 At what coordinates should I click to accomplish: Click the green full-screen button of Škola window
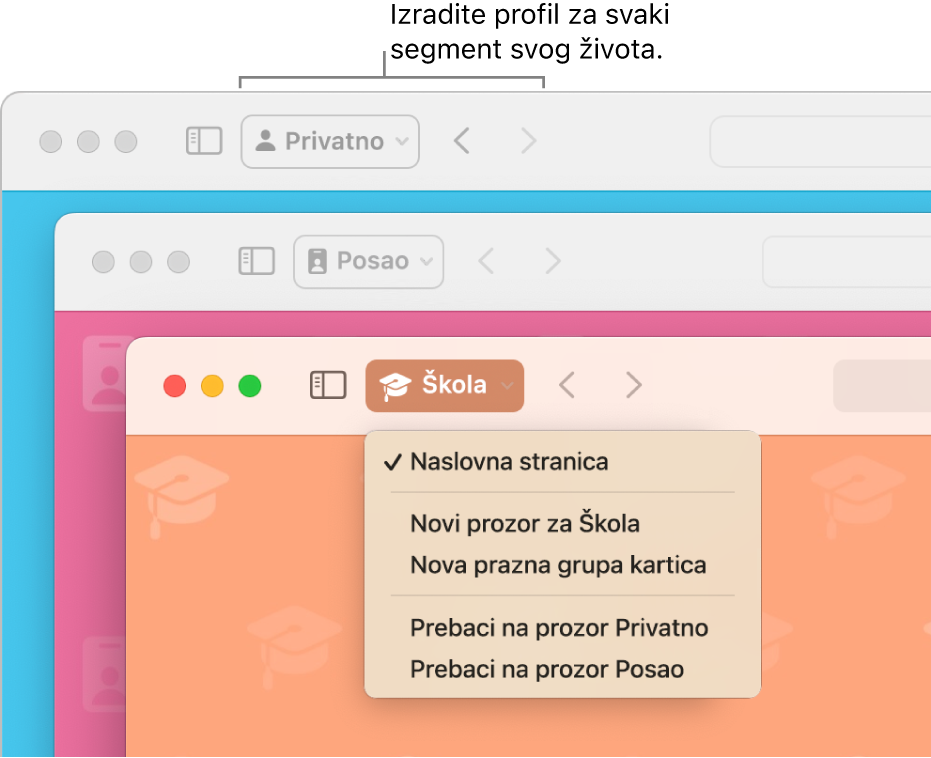(x=249, y=385)
